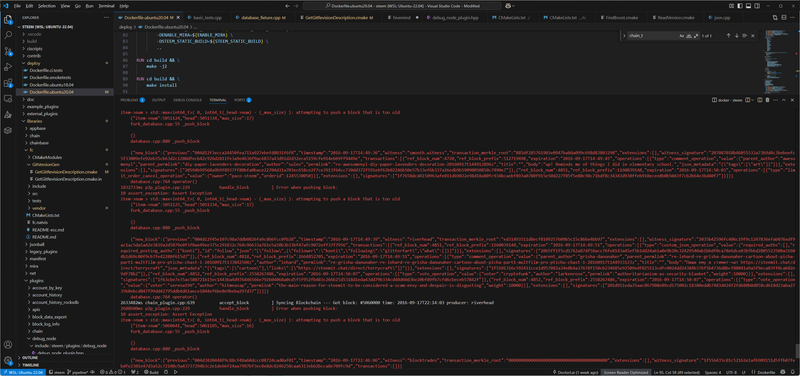Open the Manage gear icon
This screenshot has height=376, width=800.
tap(8, 360)
